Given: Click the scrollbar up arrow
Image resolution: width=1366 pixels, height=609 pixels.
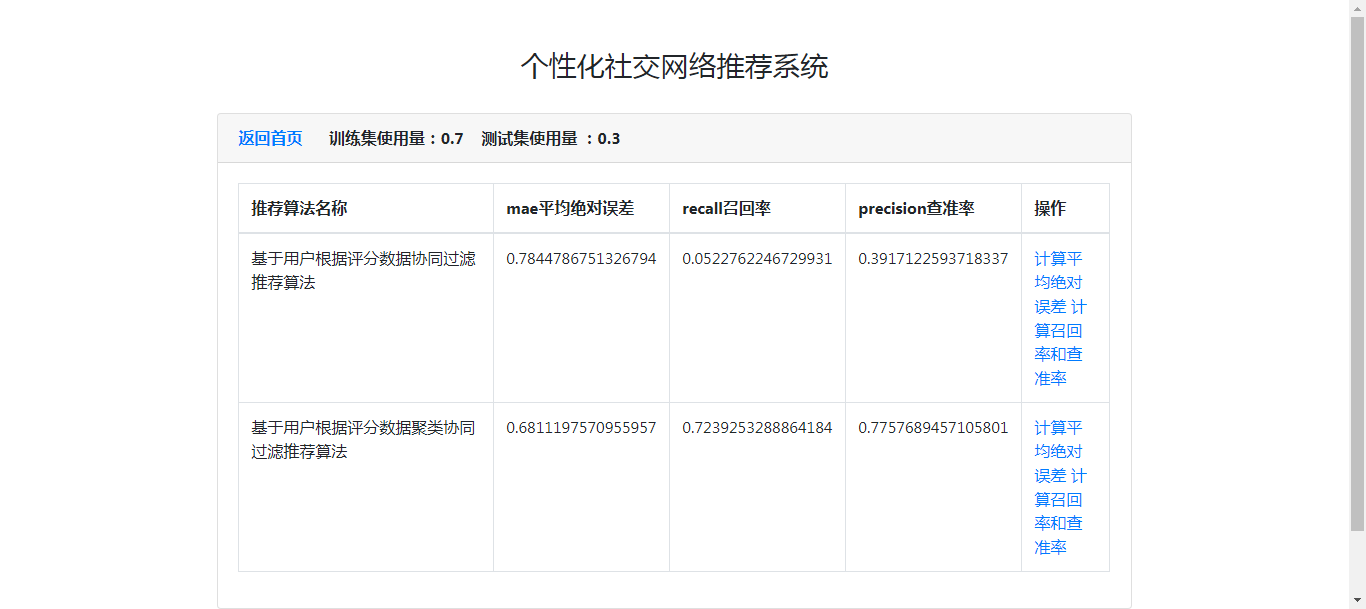Looking at the screenshot, I should tap(1357, 8).
